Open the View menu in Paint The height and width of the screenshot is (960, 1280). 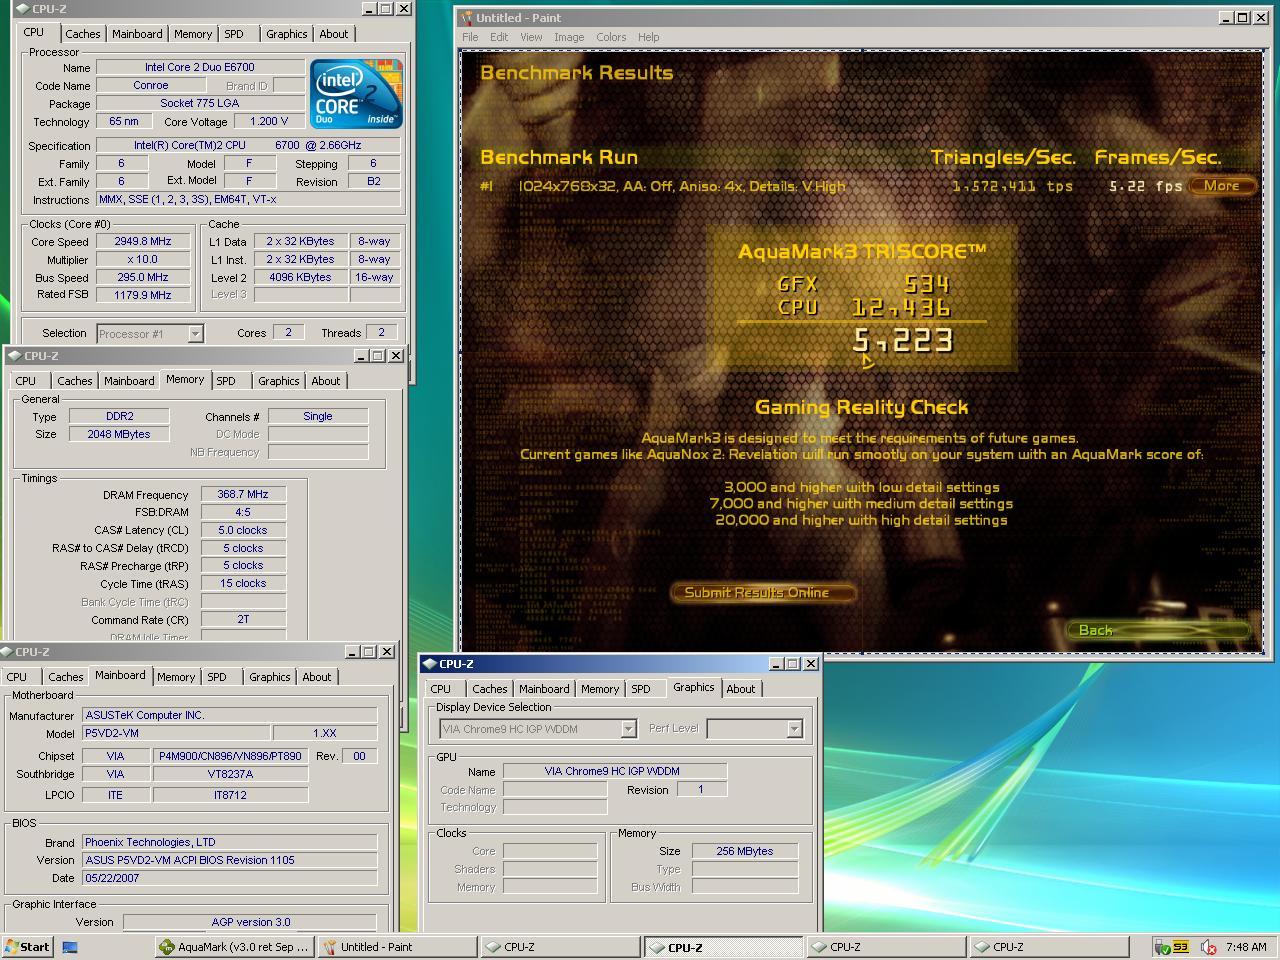point(531,37)
